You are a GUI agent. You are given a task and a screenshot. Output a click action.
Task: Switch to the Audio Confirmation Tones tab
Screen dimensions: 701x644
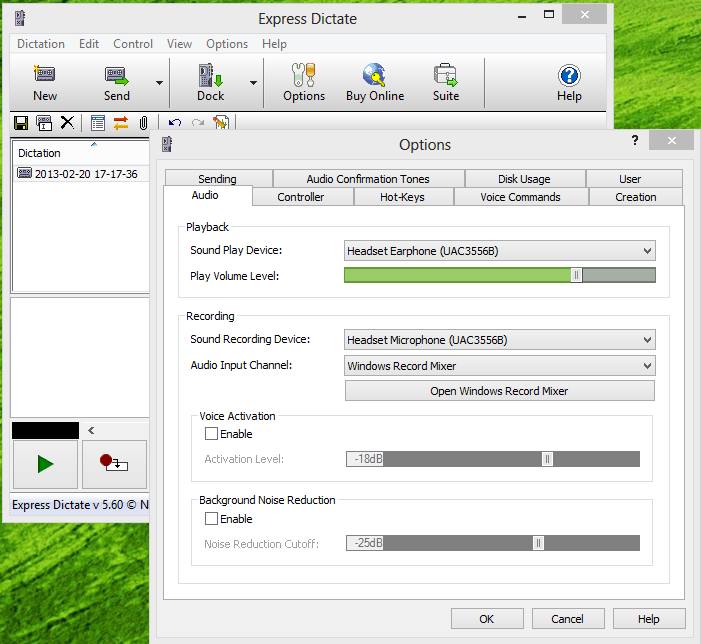pos(368,179)
